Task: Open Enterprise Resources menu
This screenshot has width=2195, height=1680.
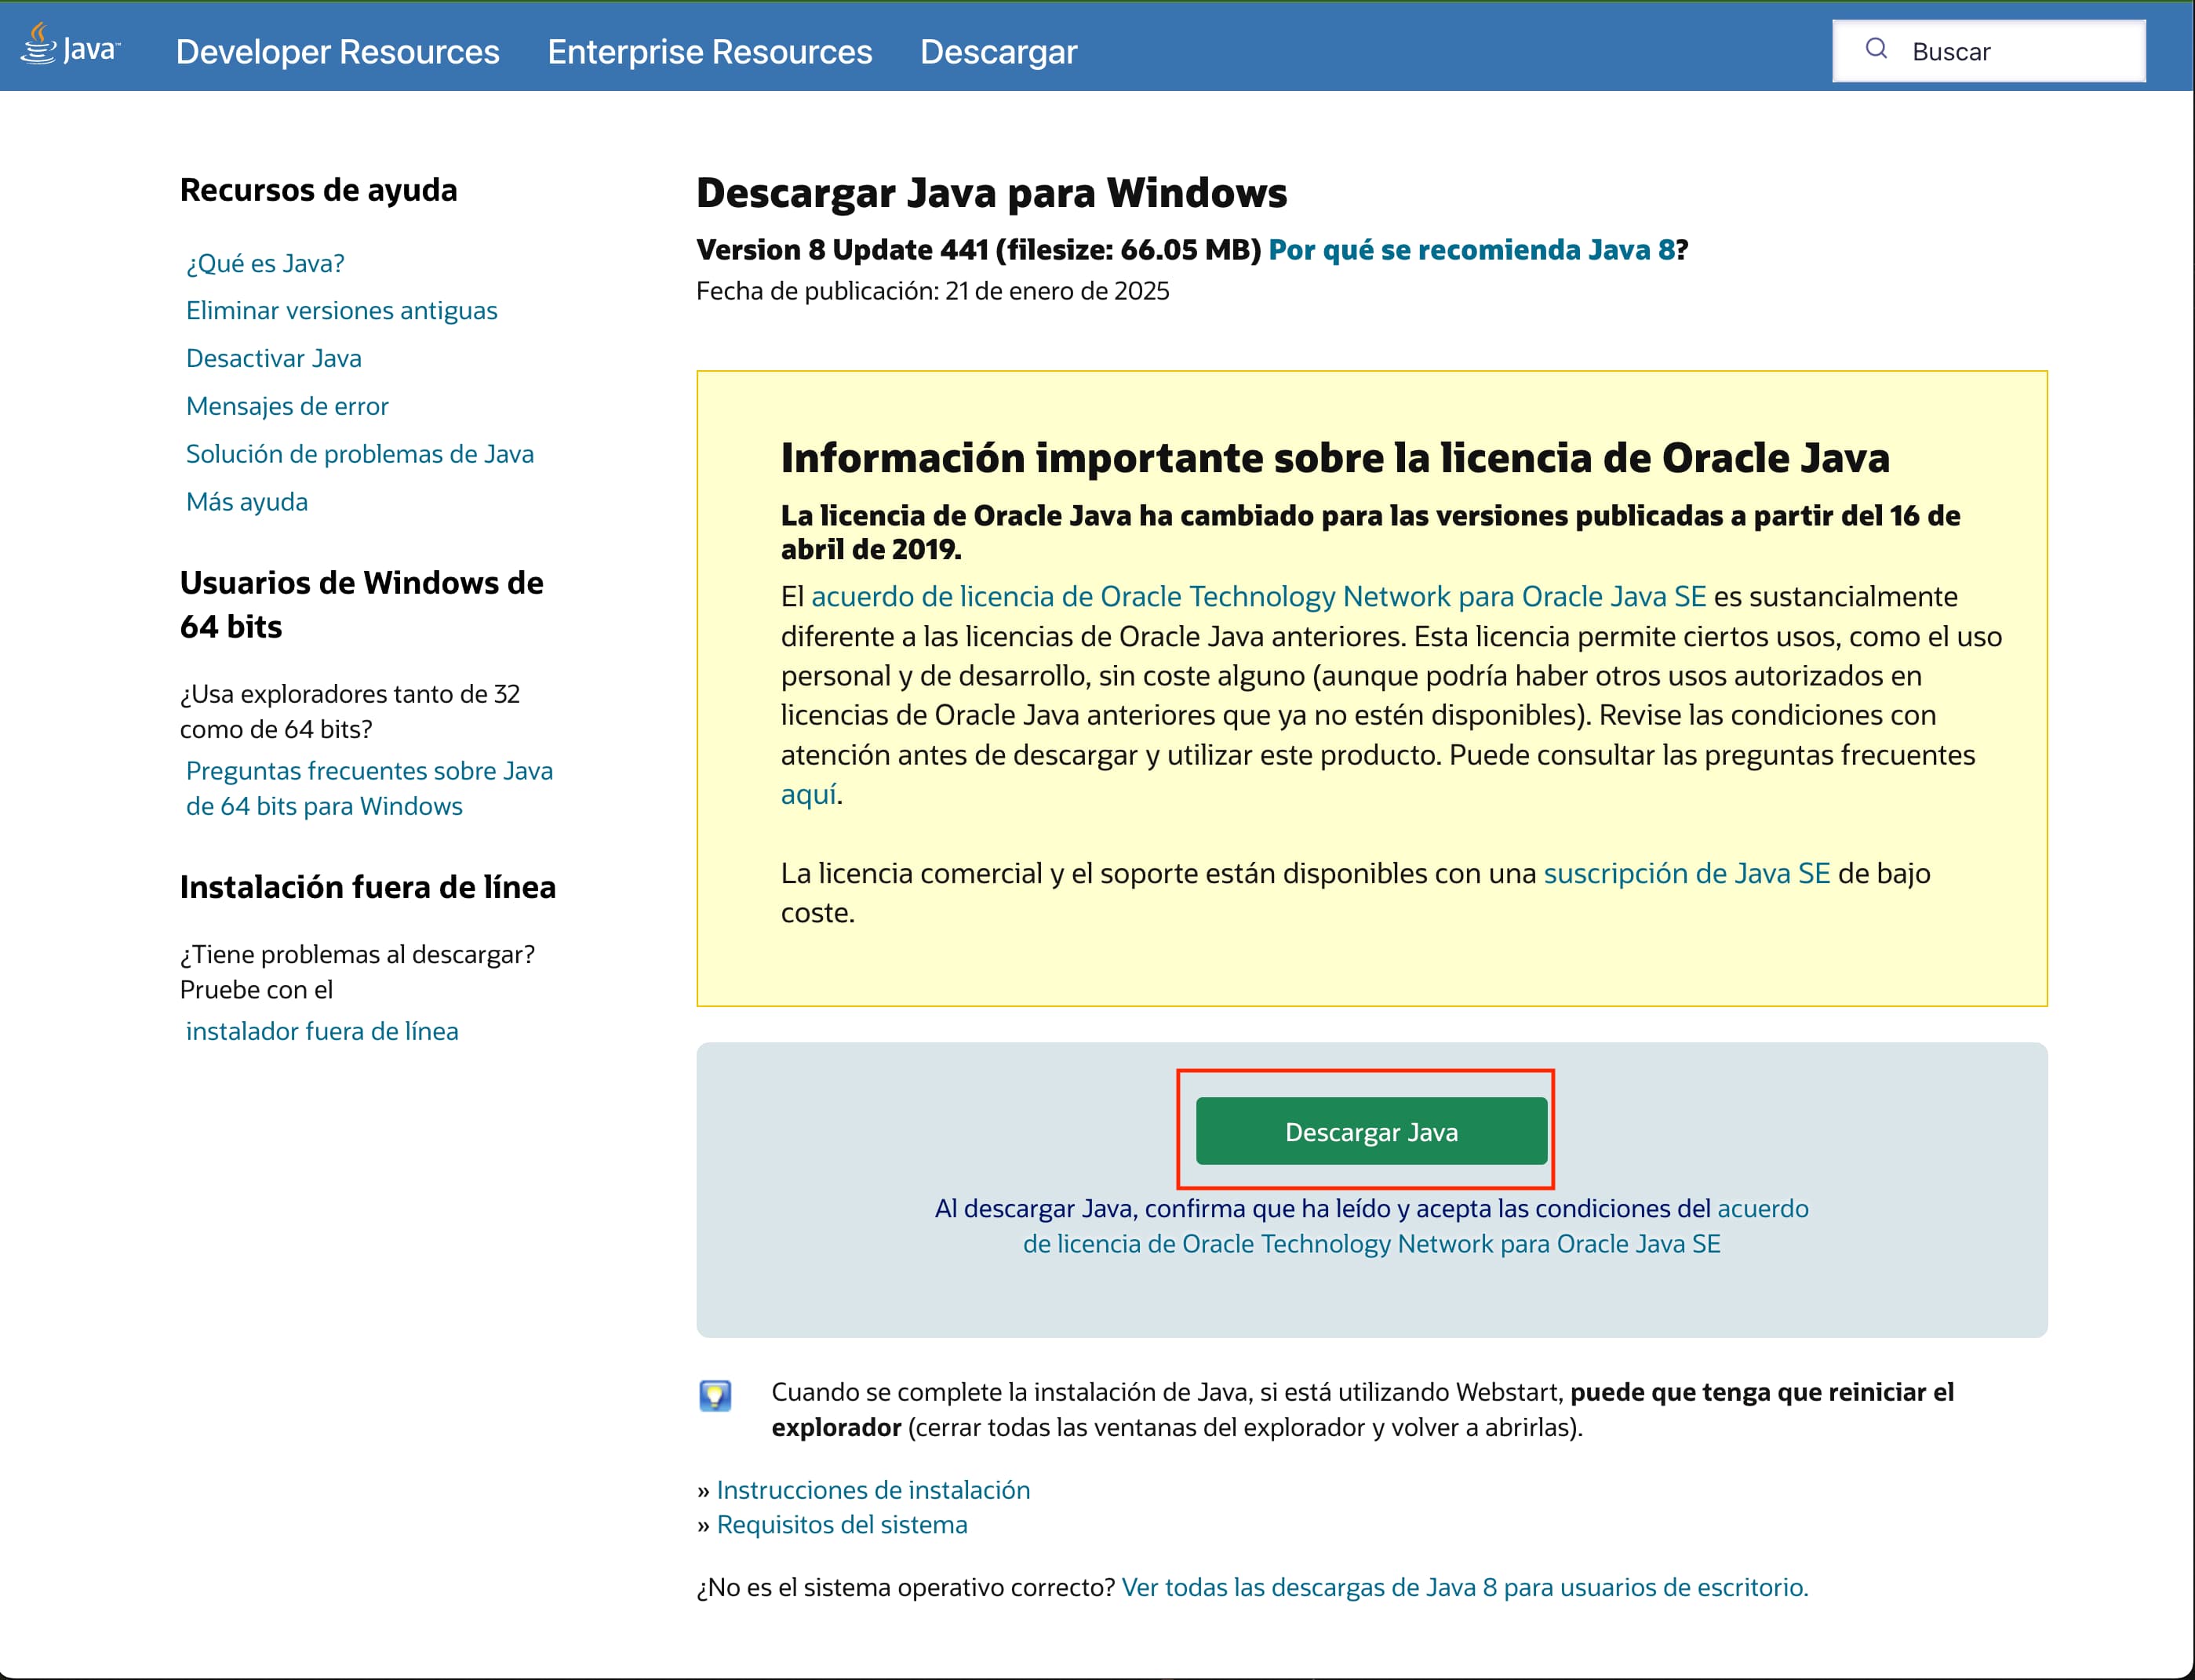Action: pyautogui.click(x=709, y=51)
